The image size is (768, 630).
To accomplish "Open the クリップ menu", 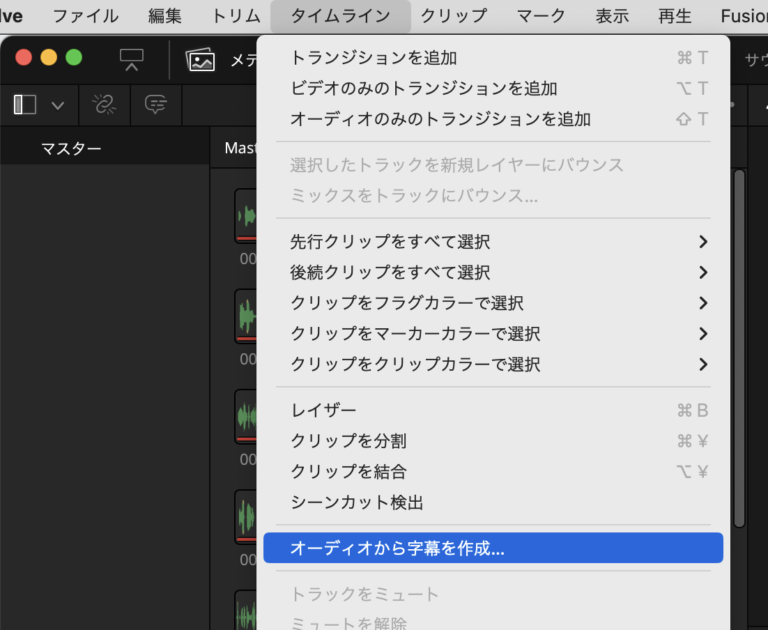I will (454, 16).
